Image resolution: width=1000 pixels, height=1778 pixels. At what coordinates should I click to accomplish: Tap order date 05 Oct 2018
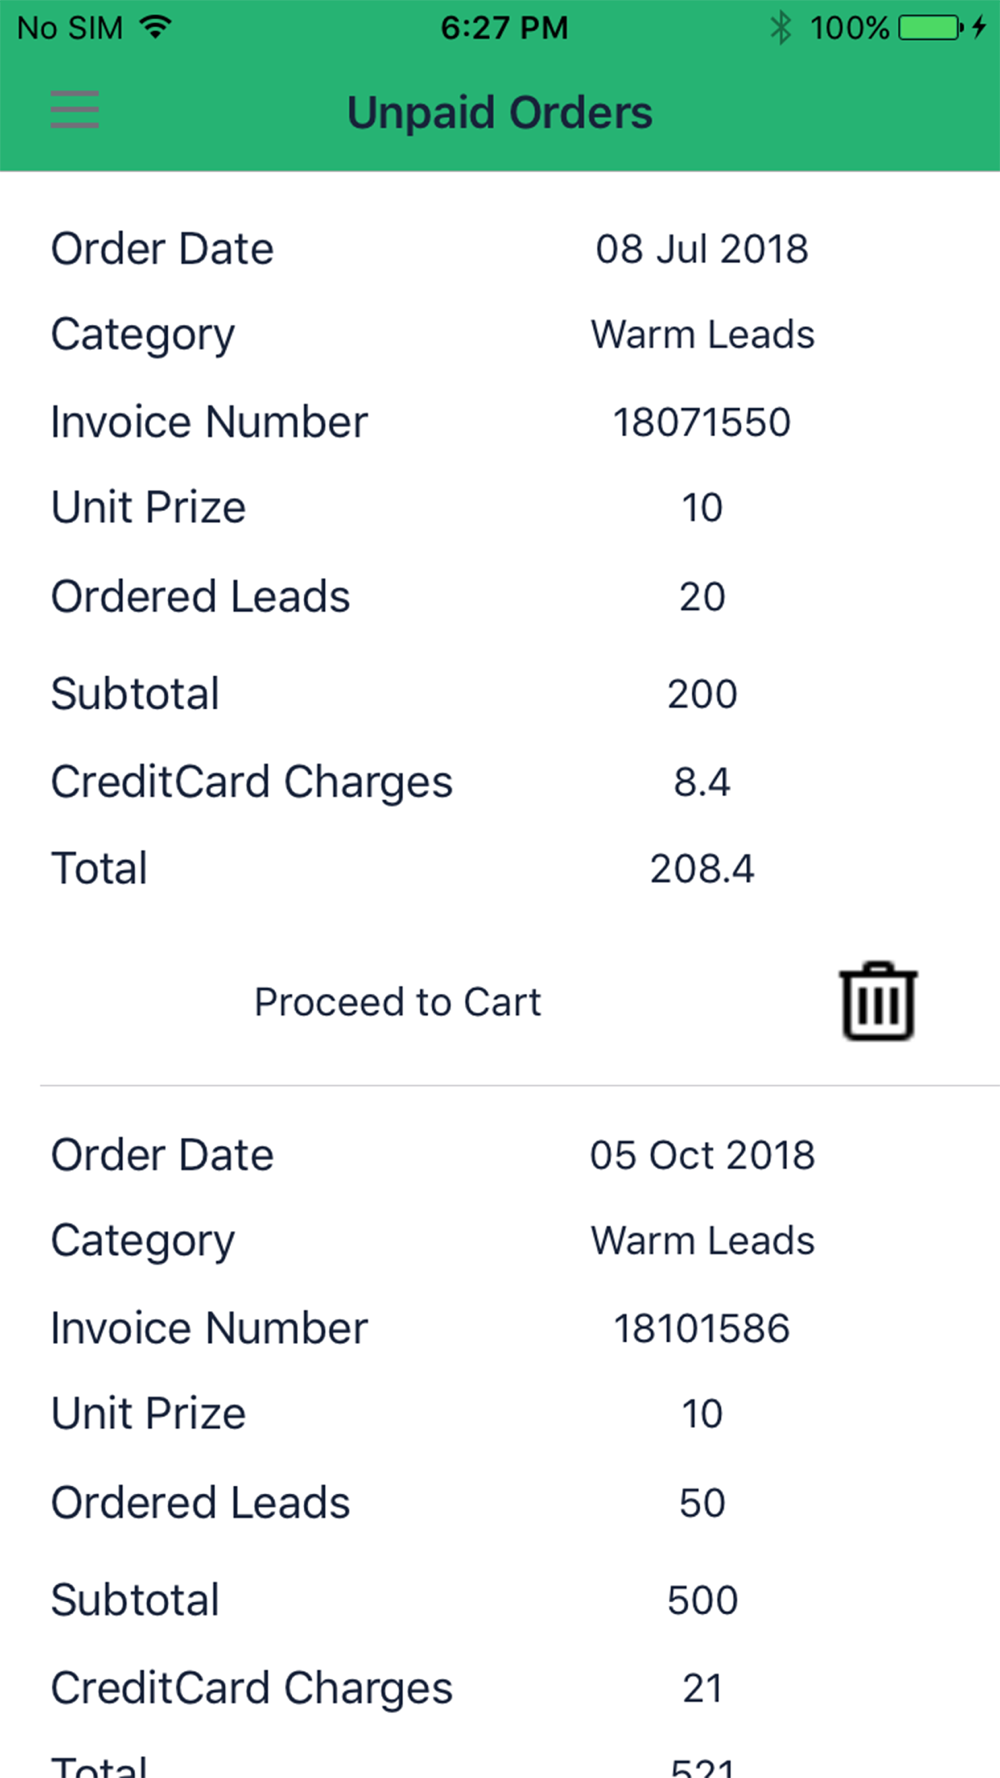click(x=702, y=1155)
